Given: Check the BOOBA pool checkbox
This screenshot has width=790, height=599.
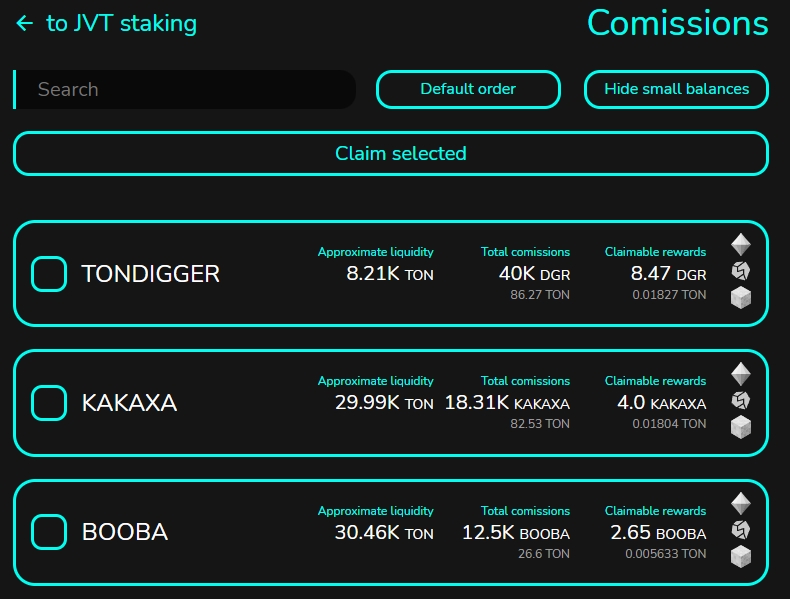Looking at the screenshot, I should 49,532.
